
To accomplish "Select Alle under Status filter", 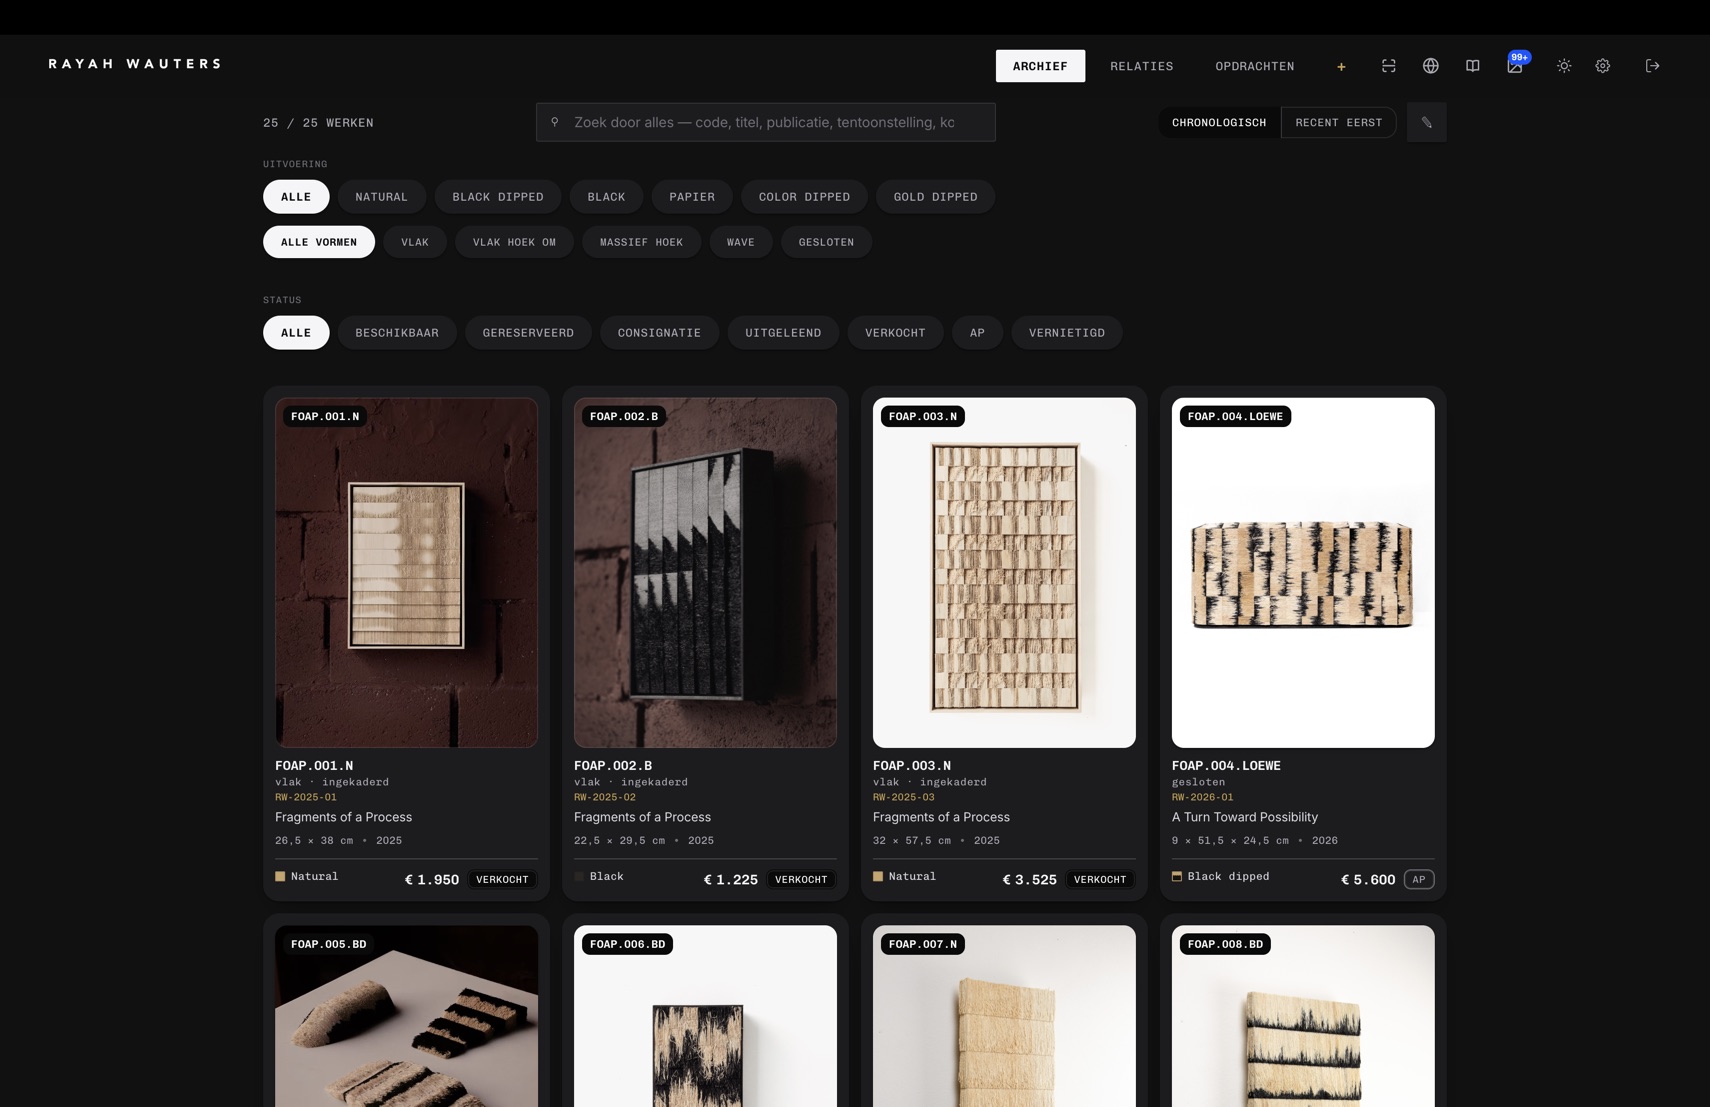I will [x=296, y=333].
